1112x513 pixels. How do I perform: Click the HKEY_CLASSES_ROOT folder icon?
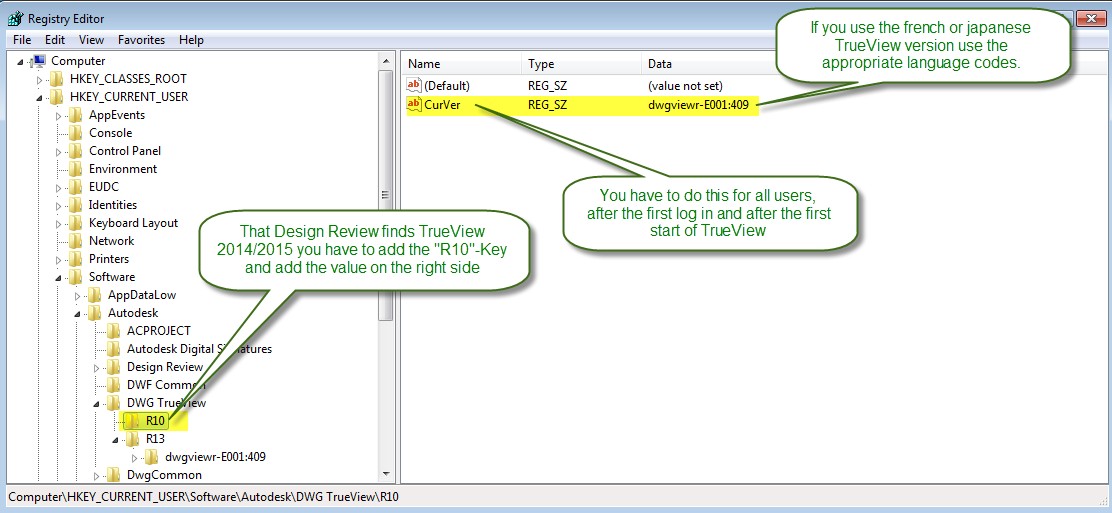tap(57, 79)
